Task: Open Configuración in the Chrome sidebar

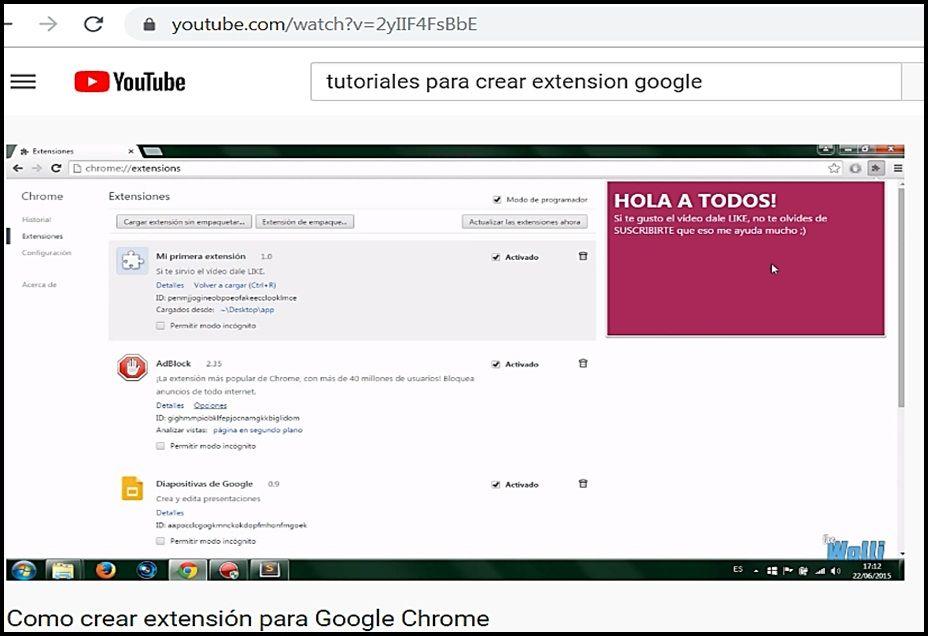Action: click(x=46, y=253)
